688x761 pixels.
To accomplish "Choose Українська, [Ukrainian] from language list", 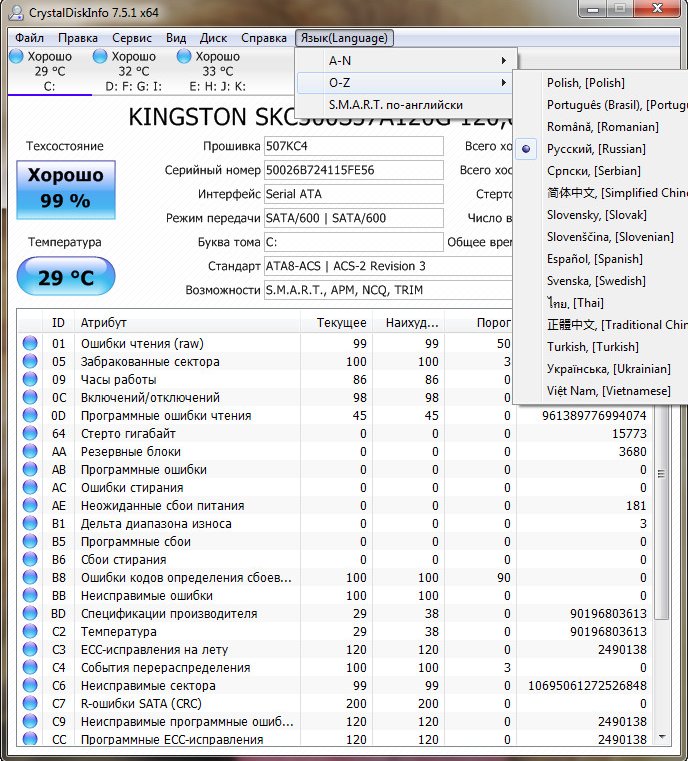I will point(602,369).
